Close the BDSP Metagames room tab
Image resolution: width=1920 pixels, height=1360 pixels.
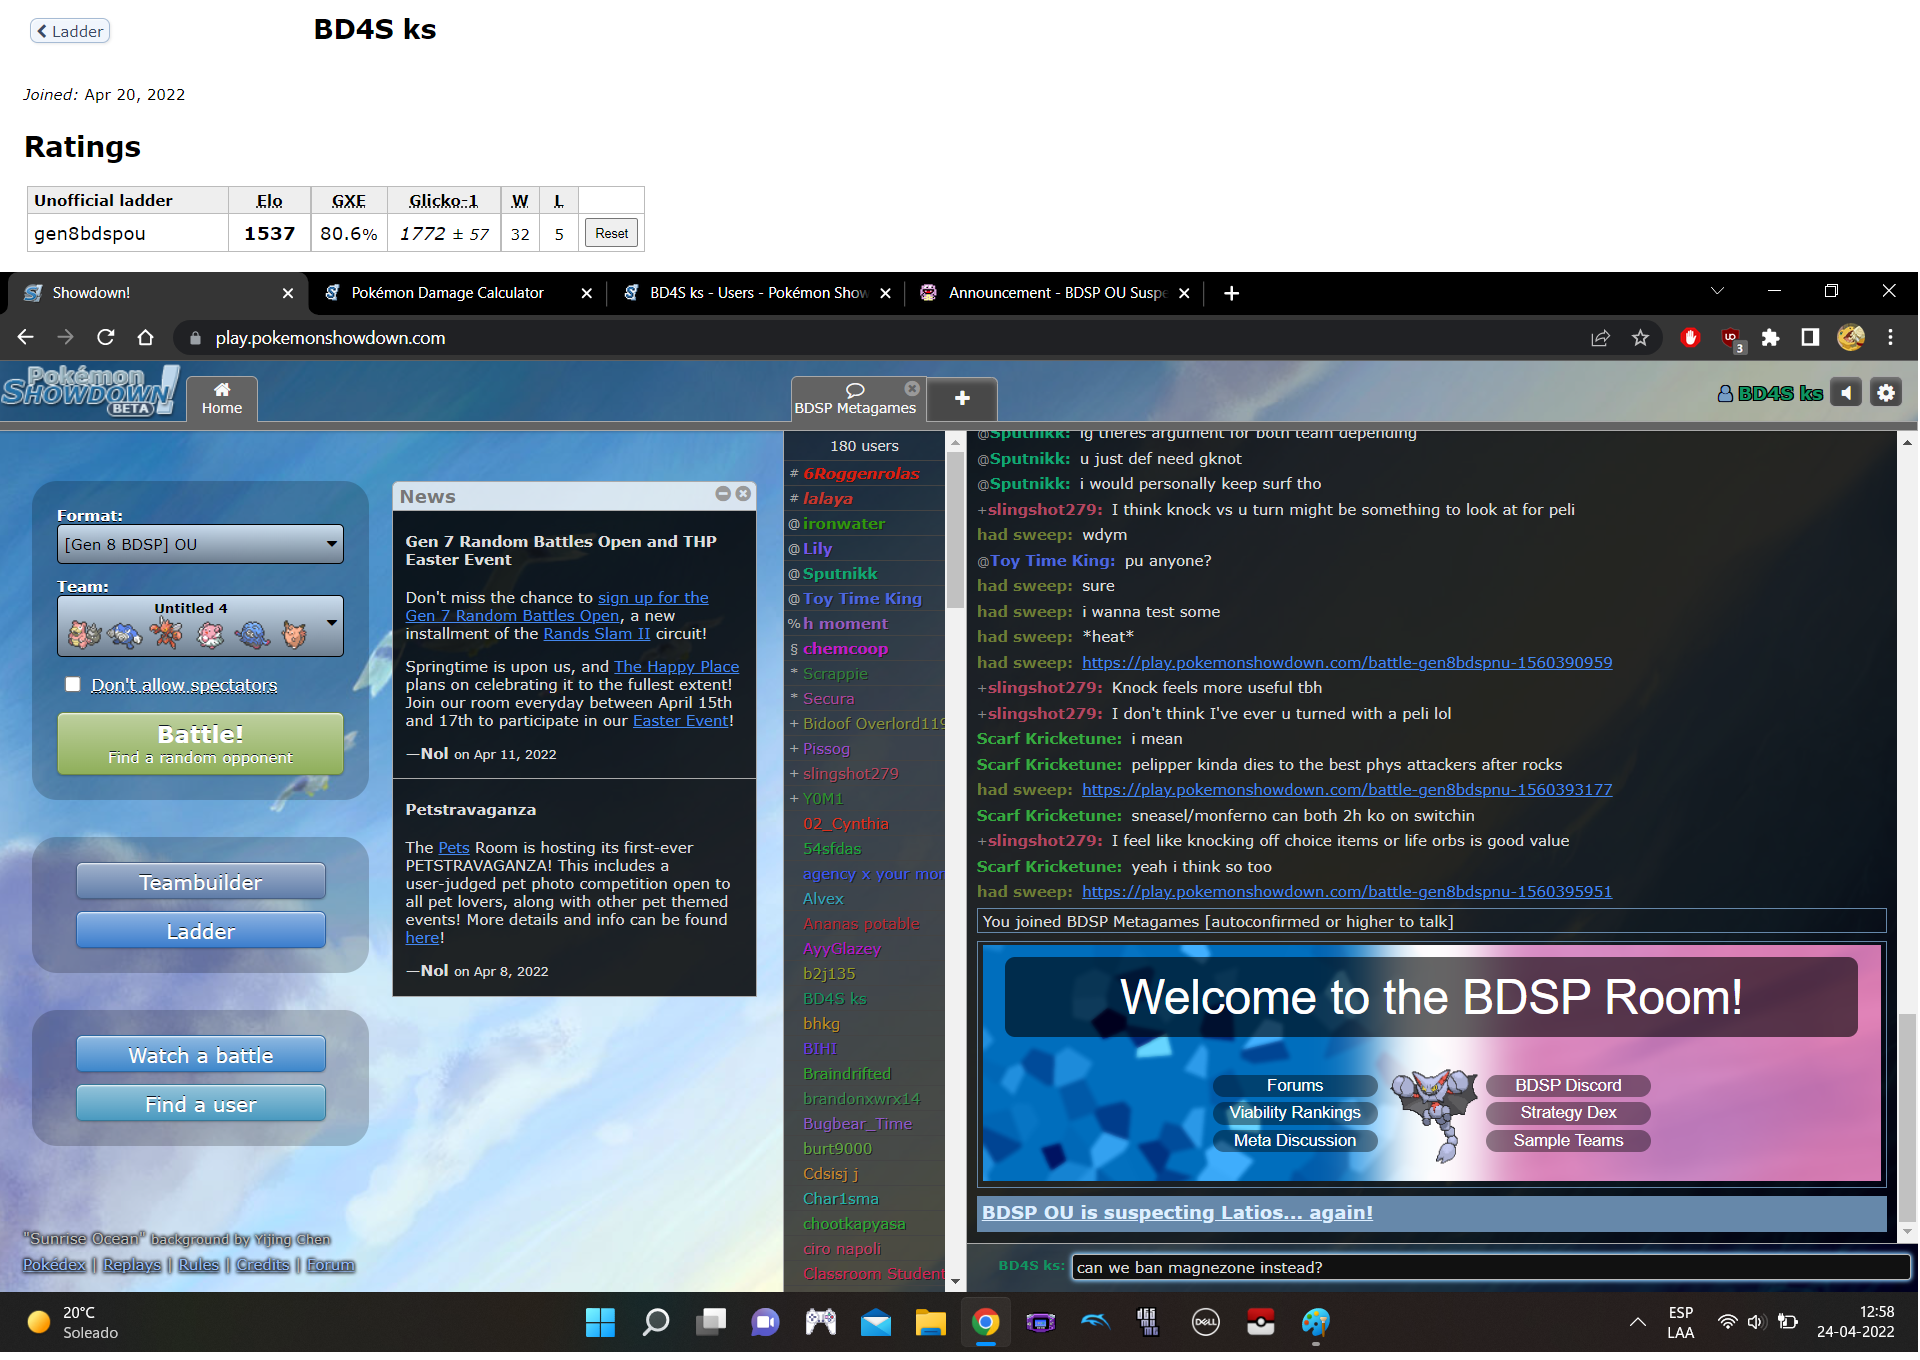click(x=912, y=388)
